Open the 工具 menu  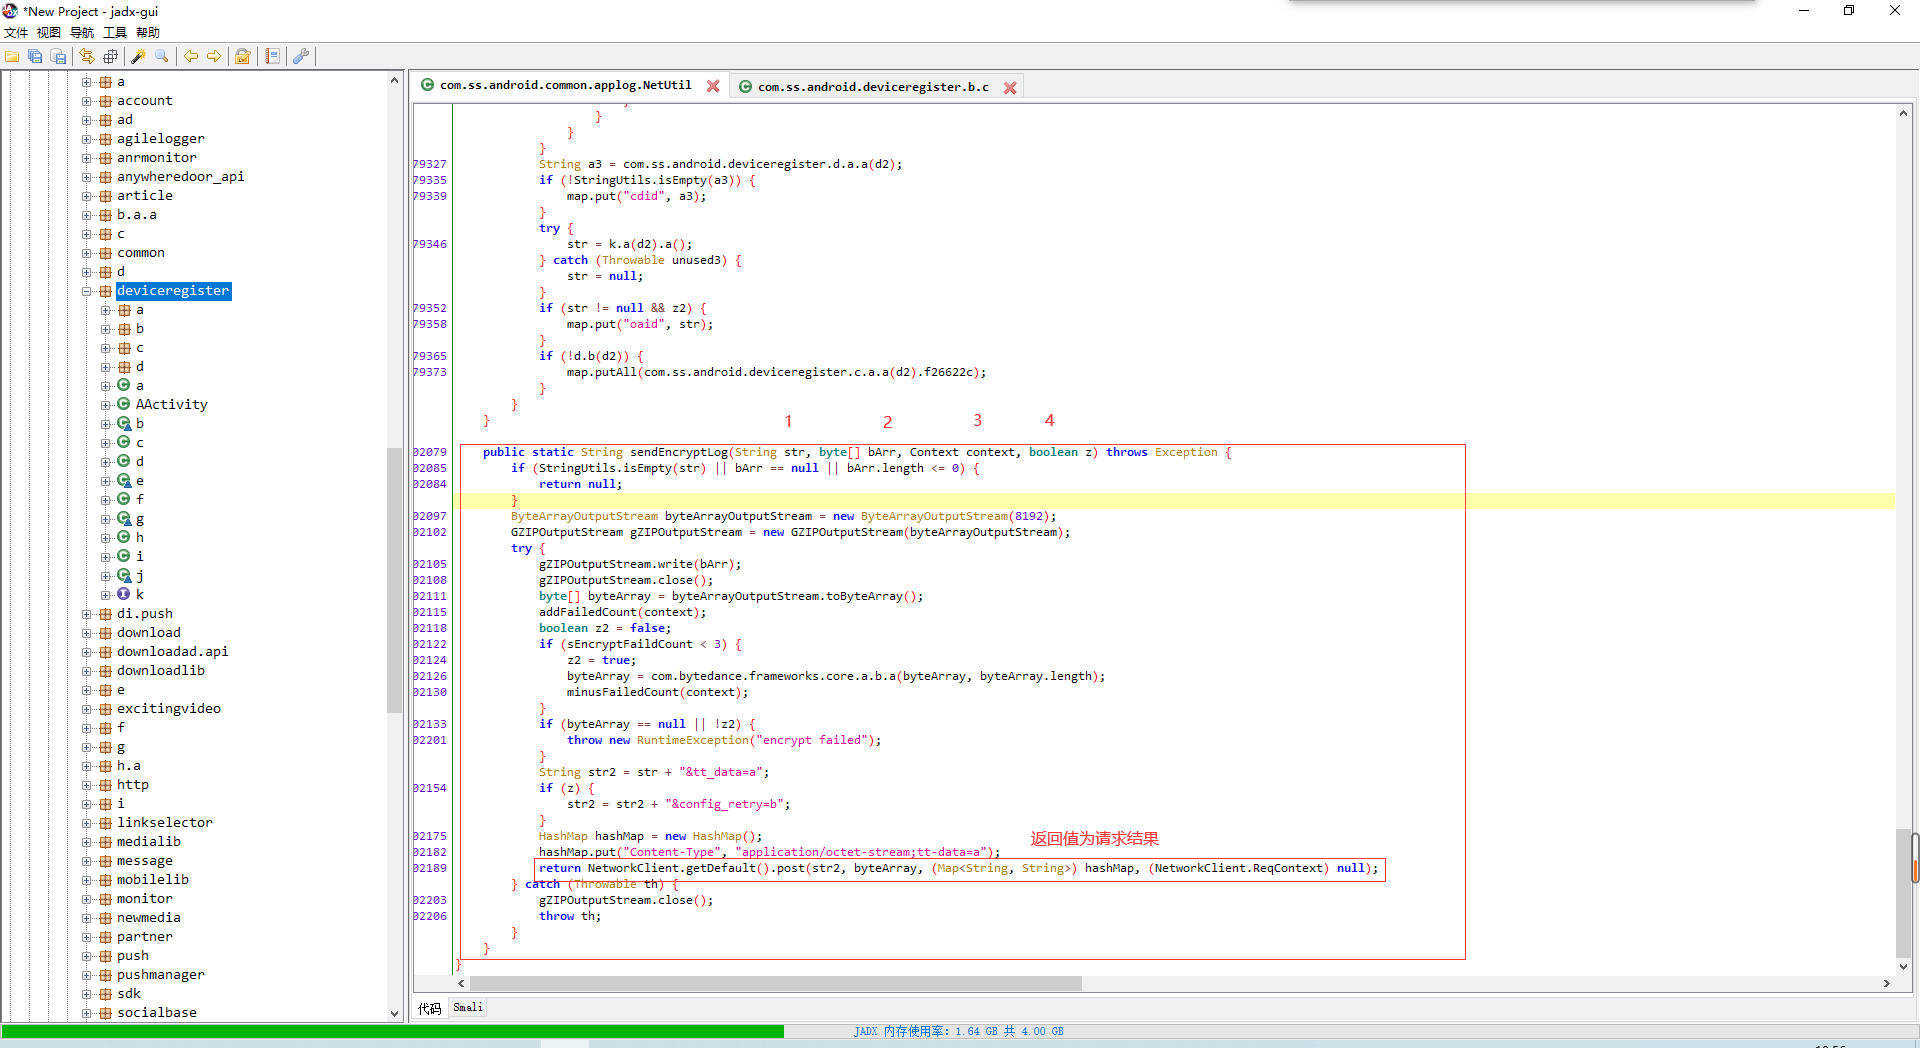(x=115, y=33)
